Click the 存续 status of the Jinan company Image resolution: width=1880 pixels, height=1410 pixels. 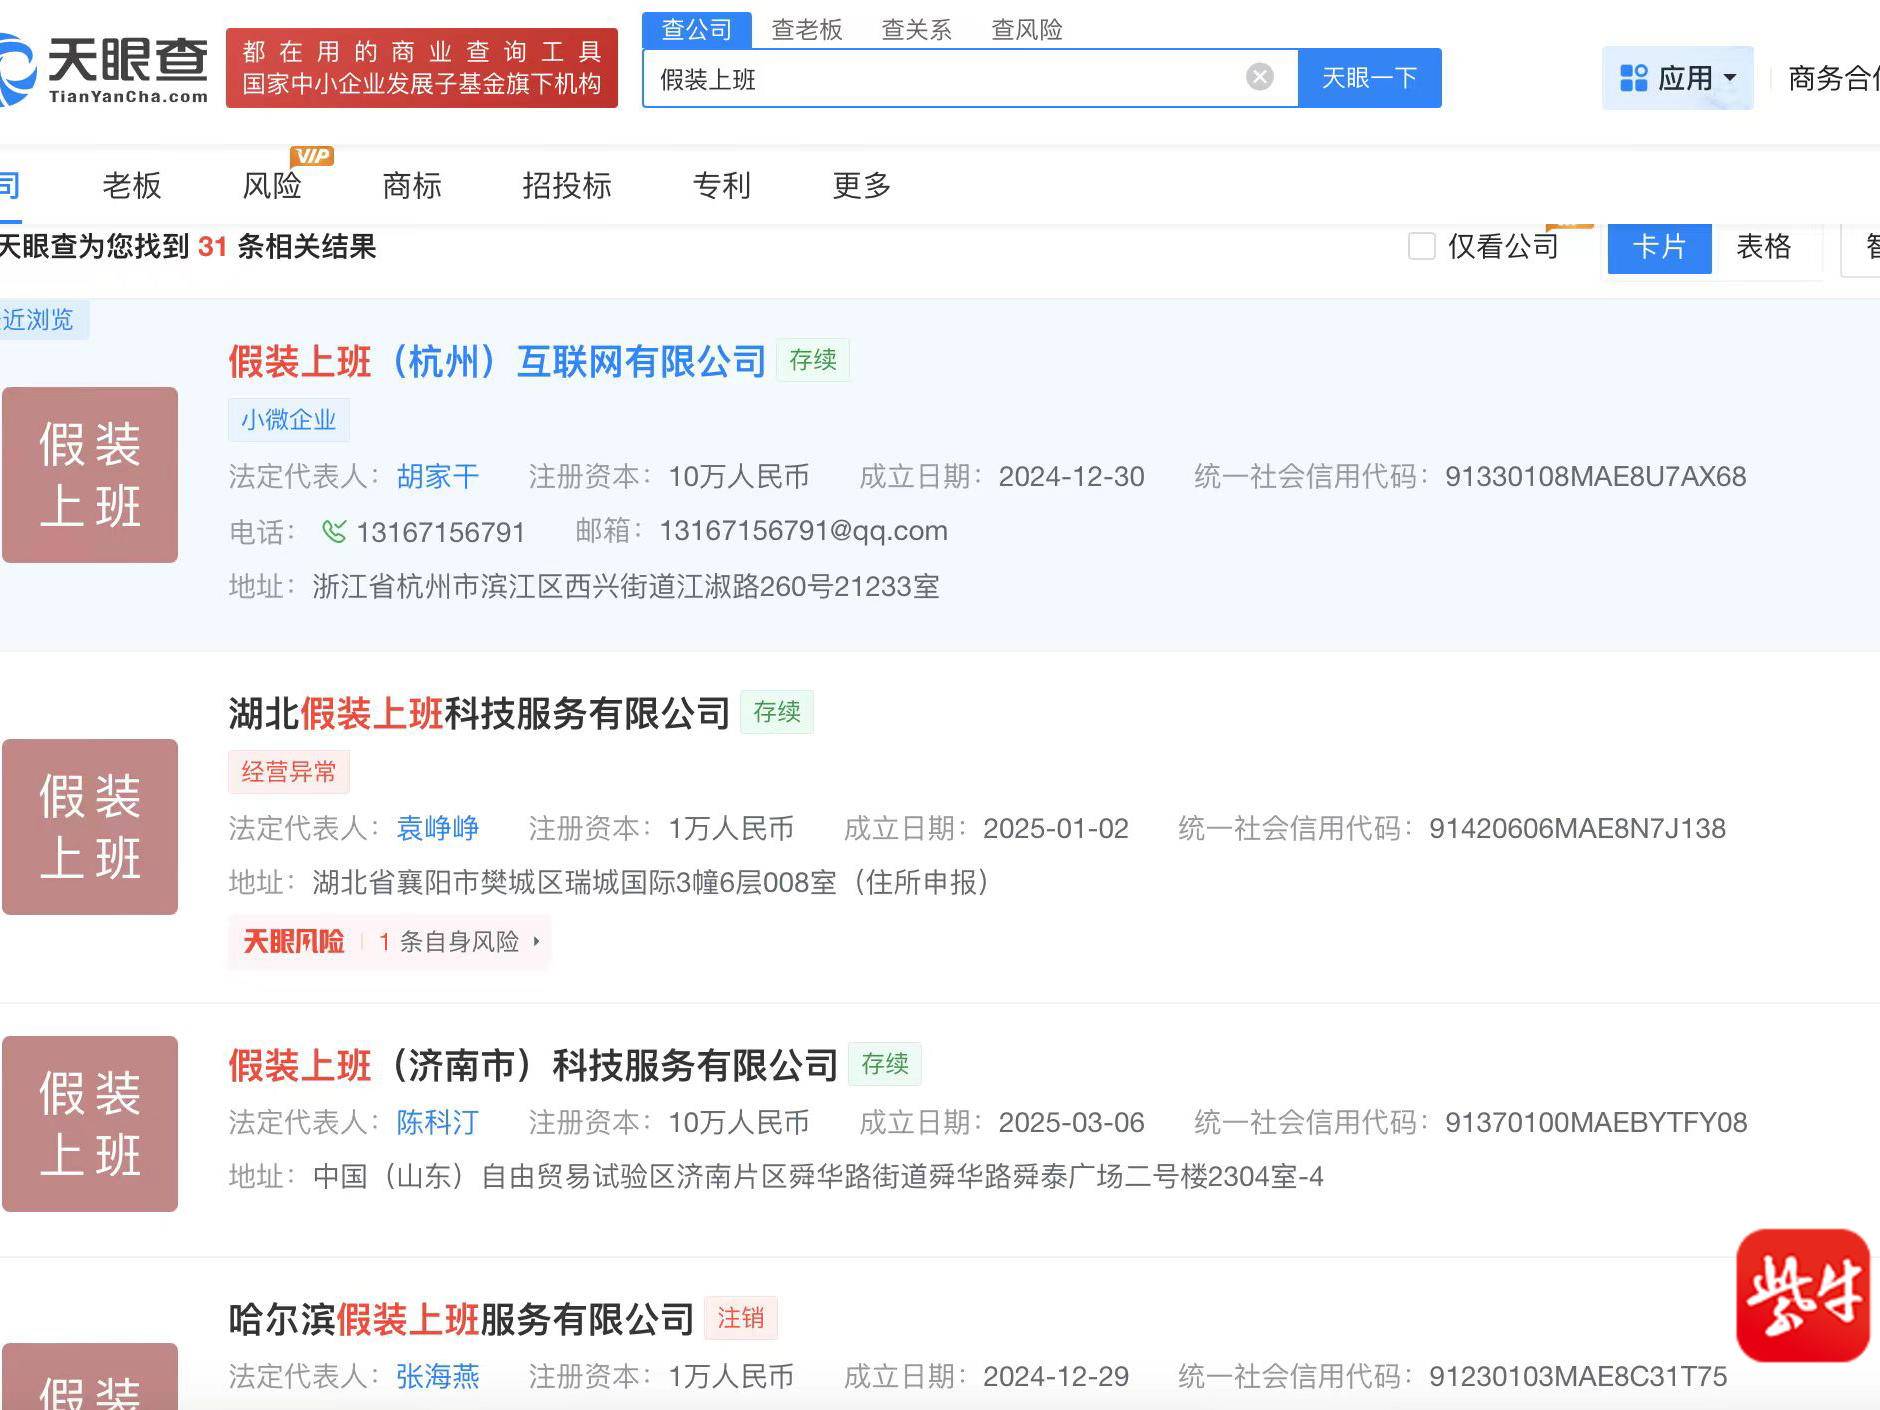(x=885, y=1064)
